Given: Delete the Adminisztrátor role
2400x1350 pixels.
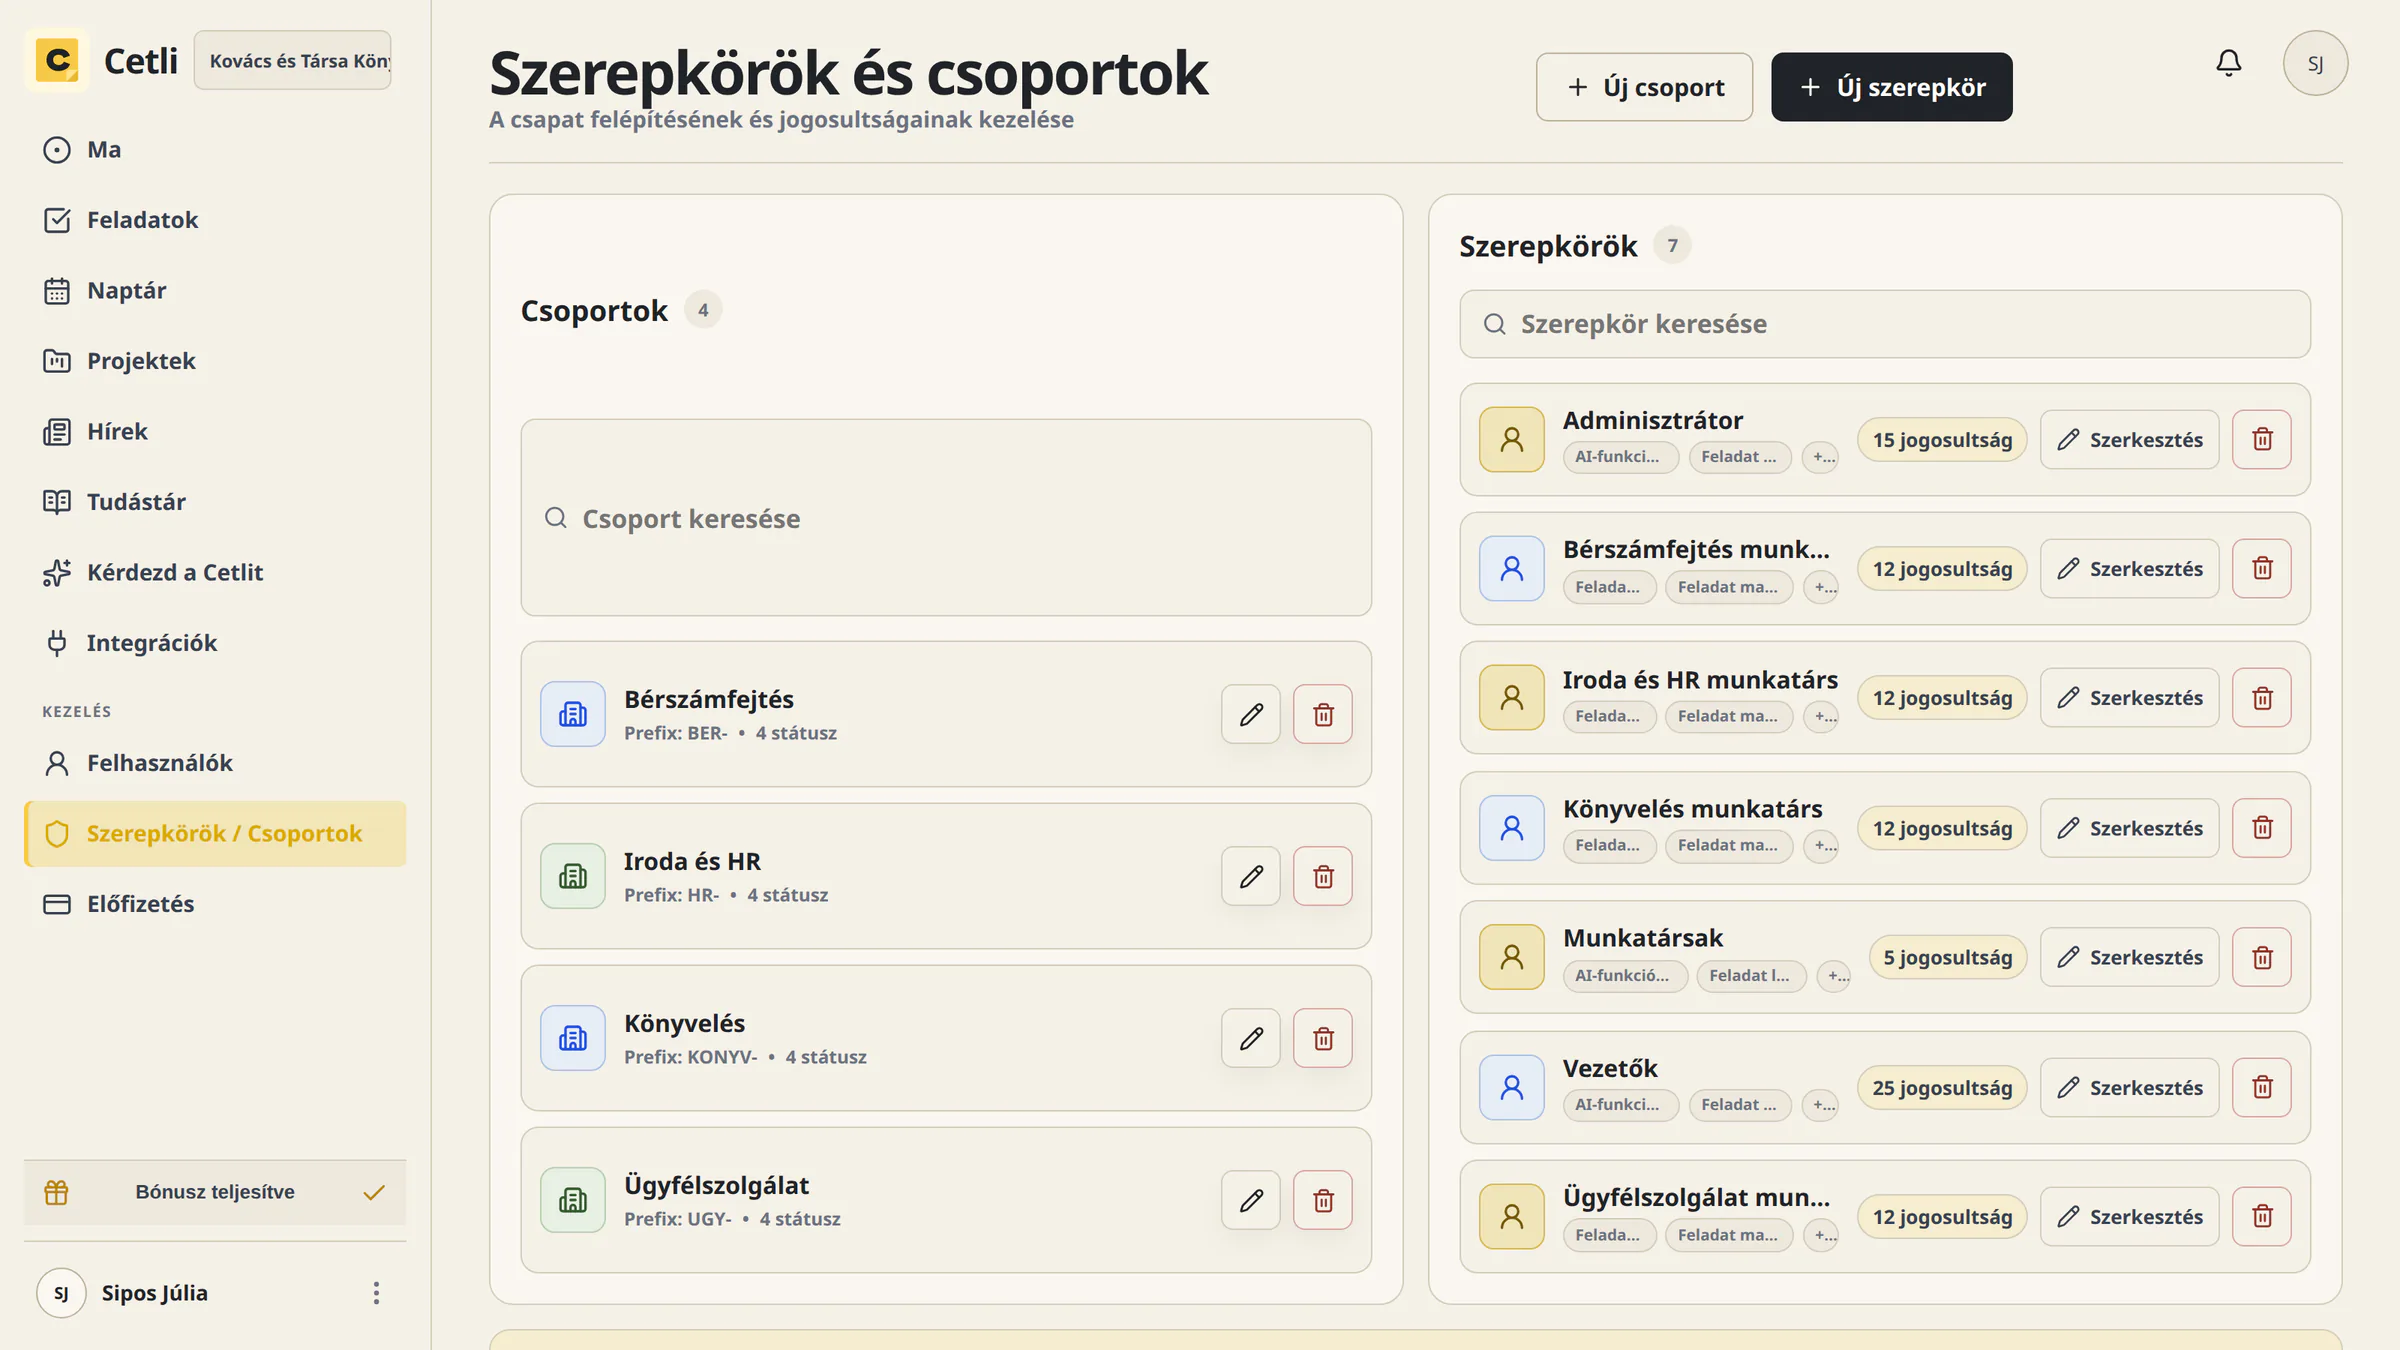Looking at the screenshot, I should (2262, 439).
